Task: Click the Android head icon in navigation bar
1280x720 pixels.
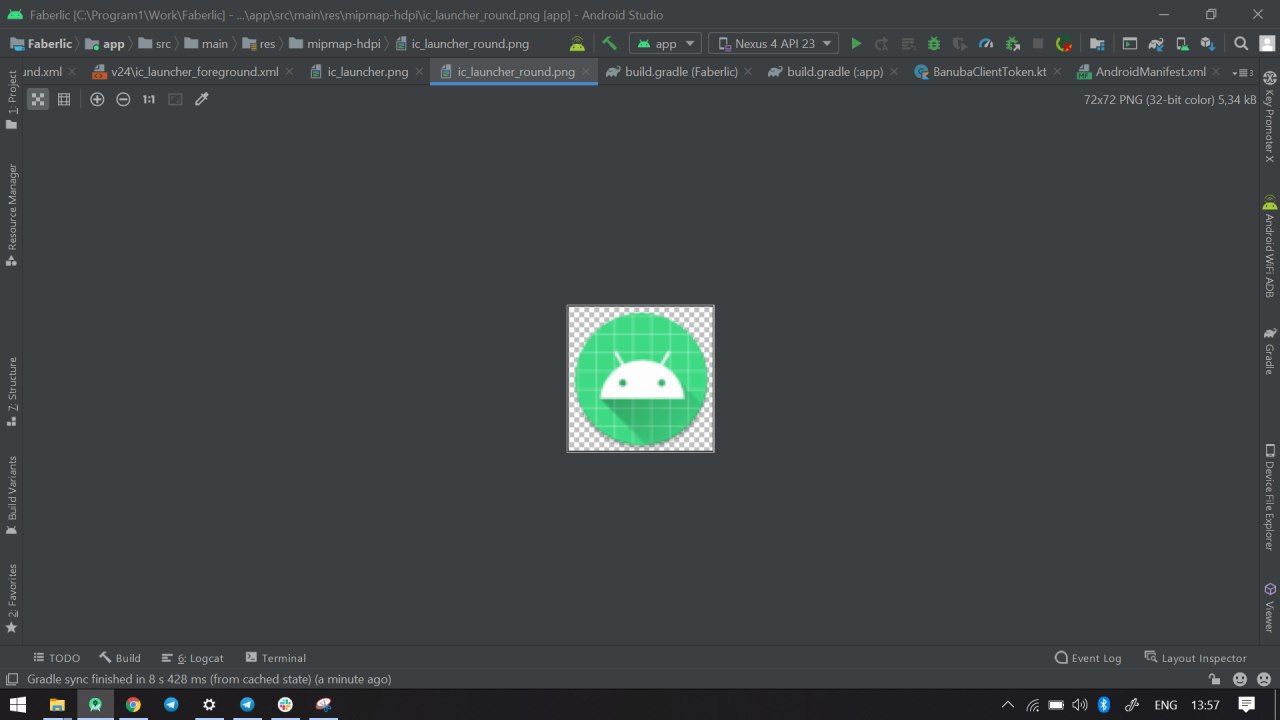Action: pyautogui.click(x=577, y=43)
